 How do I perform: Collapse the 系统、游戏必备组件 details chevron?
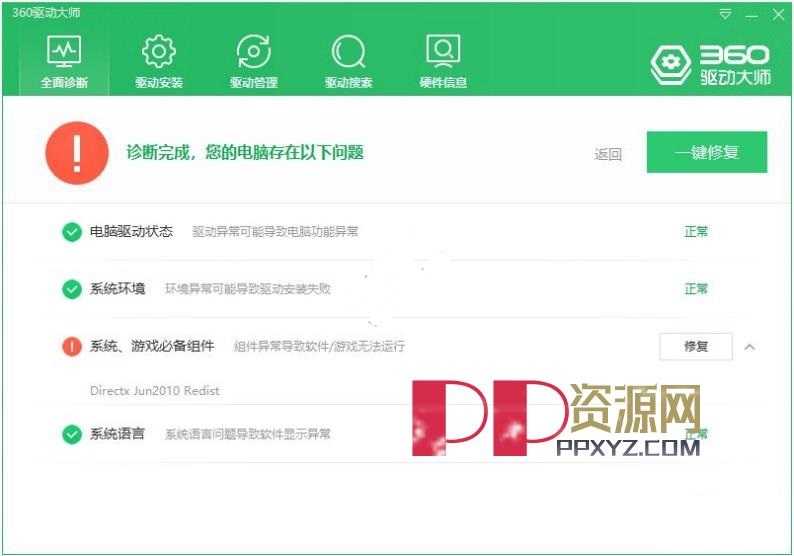750,347
